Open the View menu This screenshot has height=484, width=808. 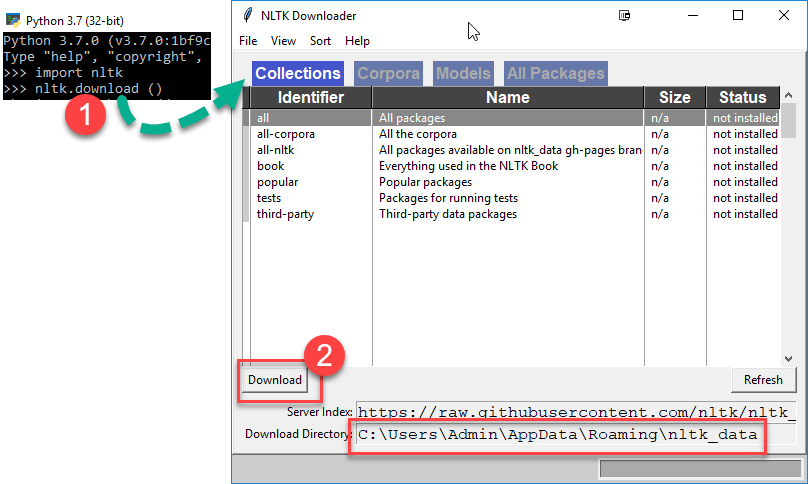click(x=283, y=41)
